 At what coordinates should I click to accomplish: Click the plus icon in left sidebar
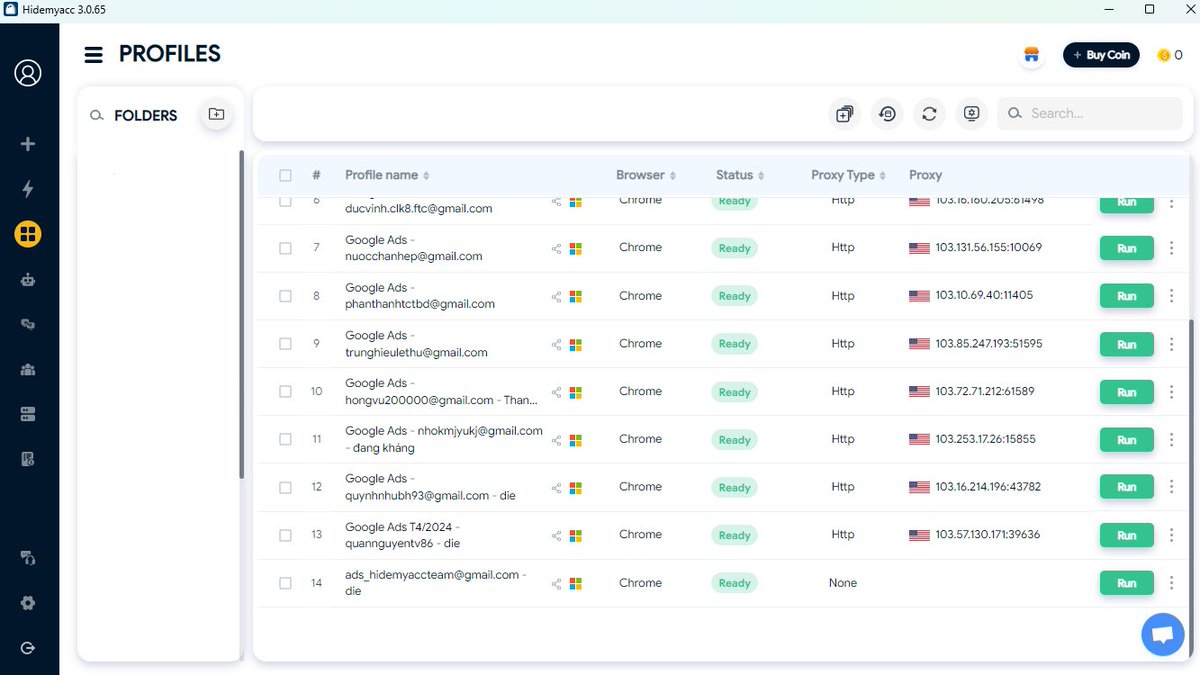tap(28, 144)
